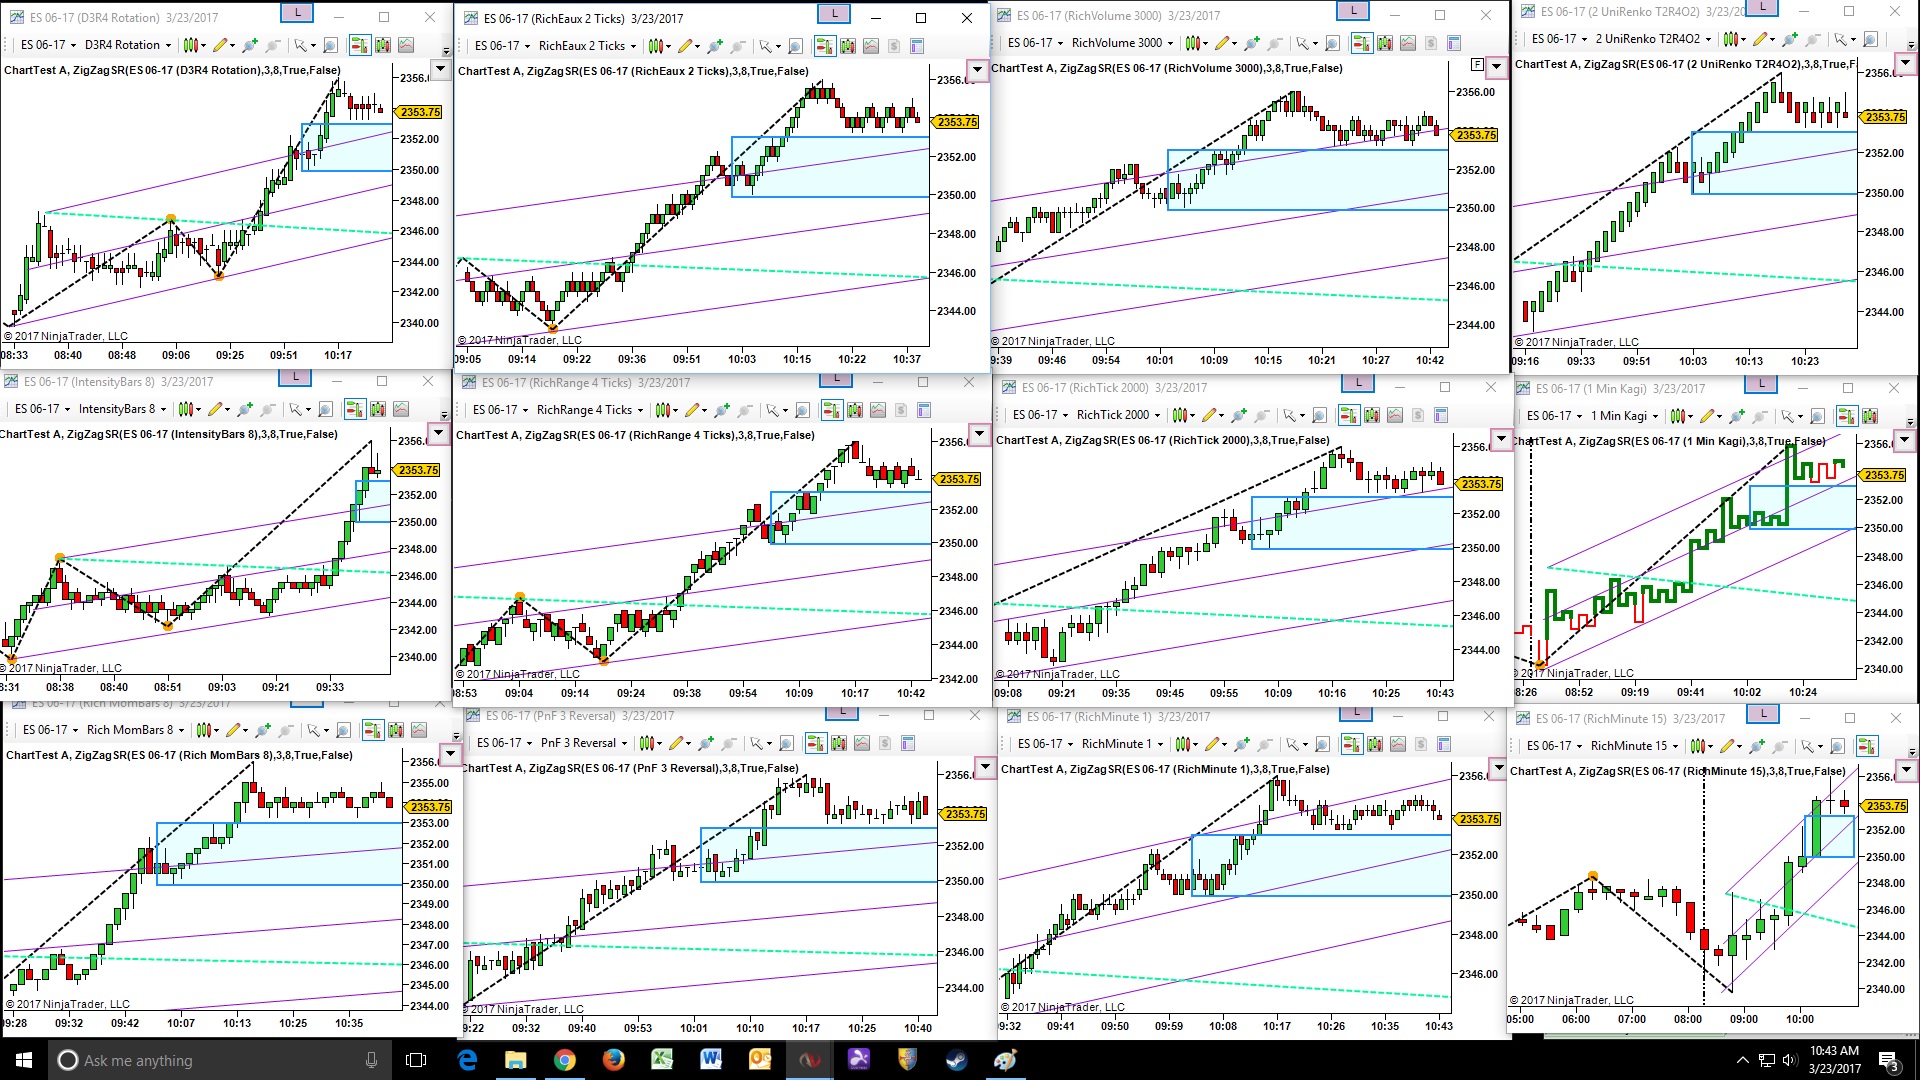Open Action Center notifications icon
The height and width of the screenshot is (1080, 1920).
pos(1889,1061)
